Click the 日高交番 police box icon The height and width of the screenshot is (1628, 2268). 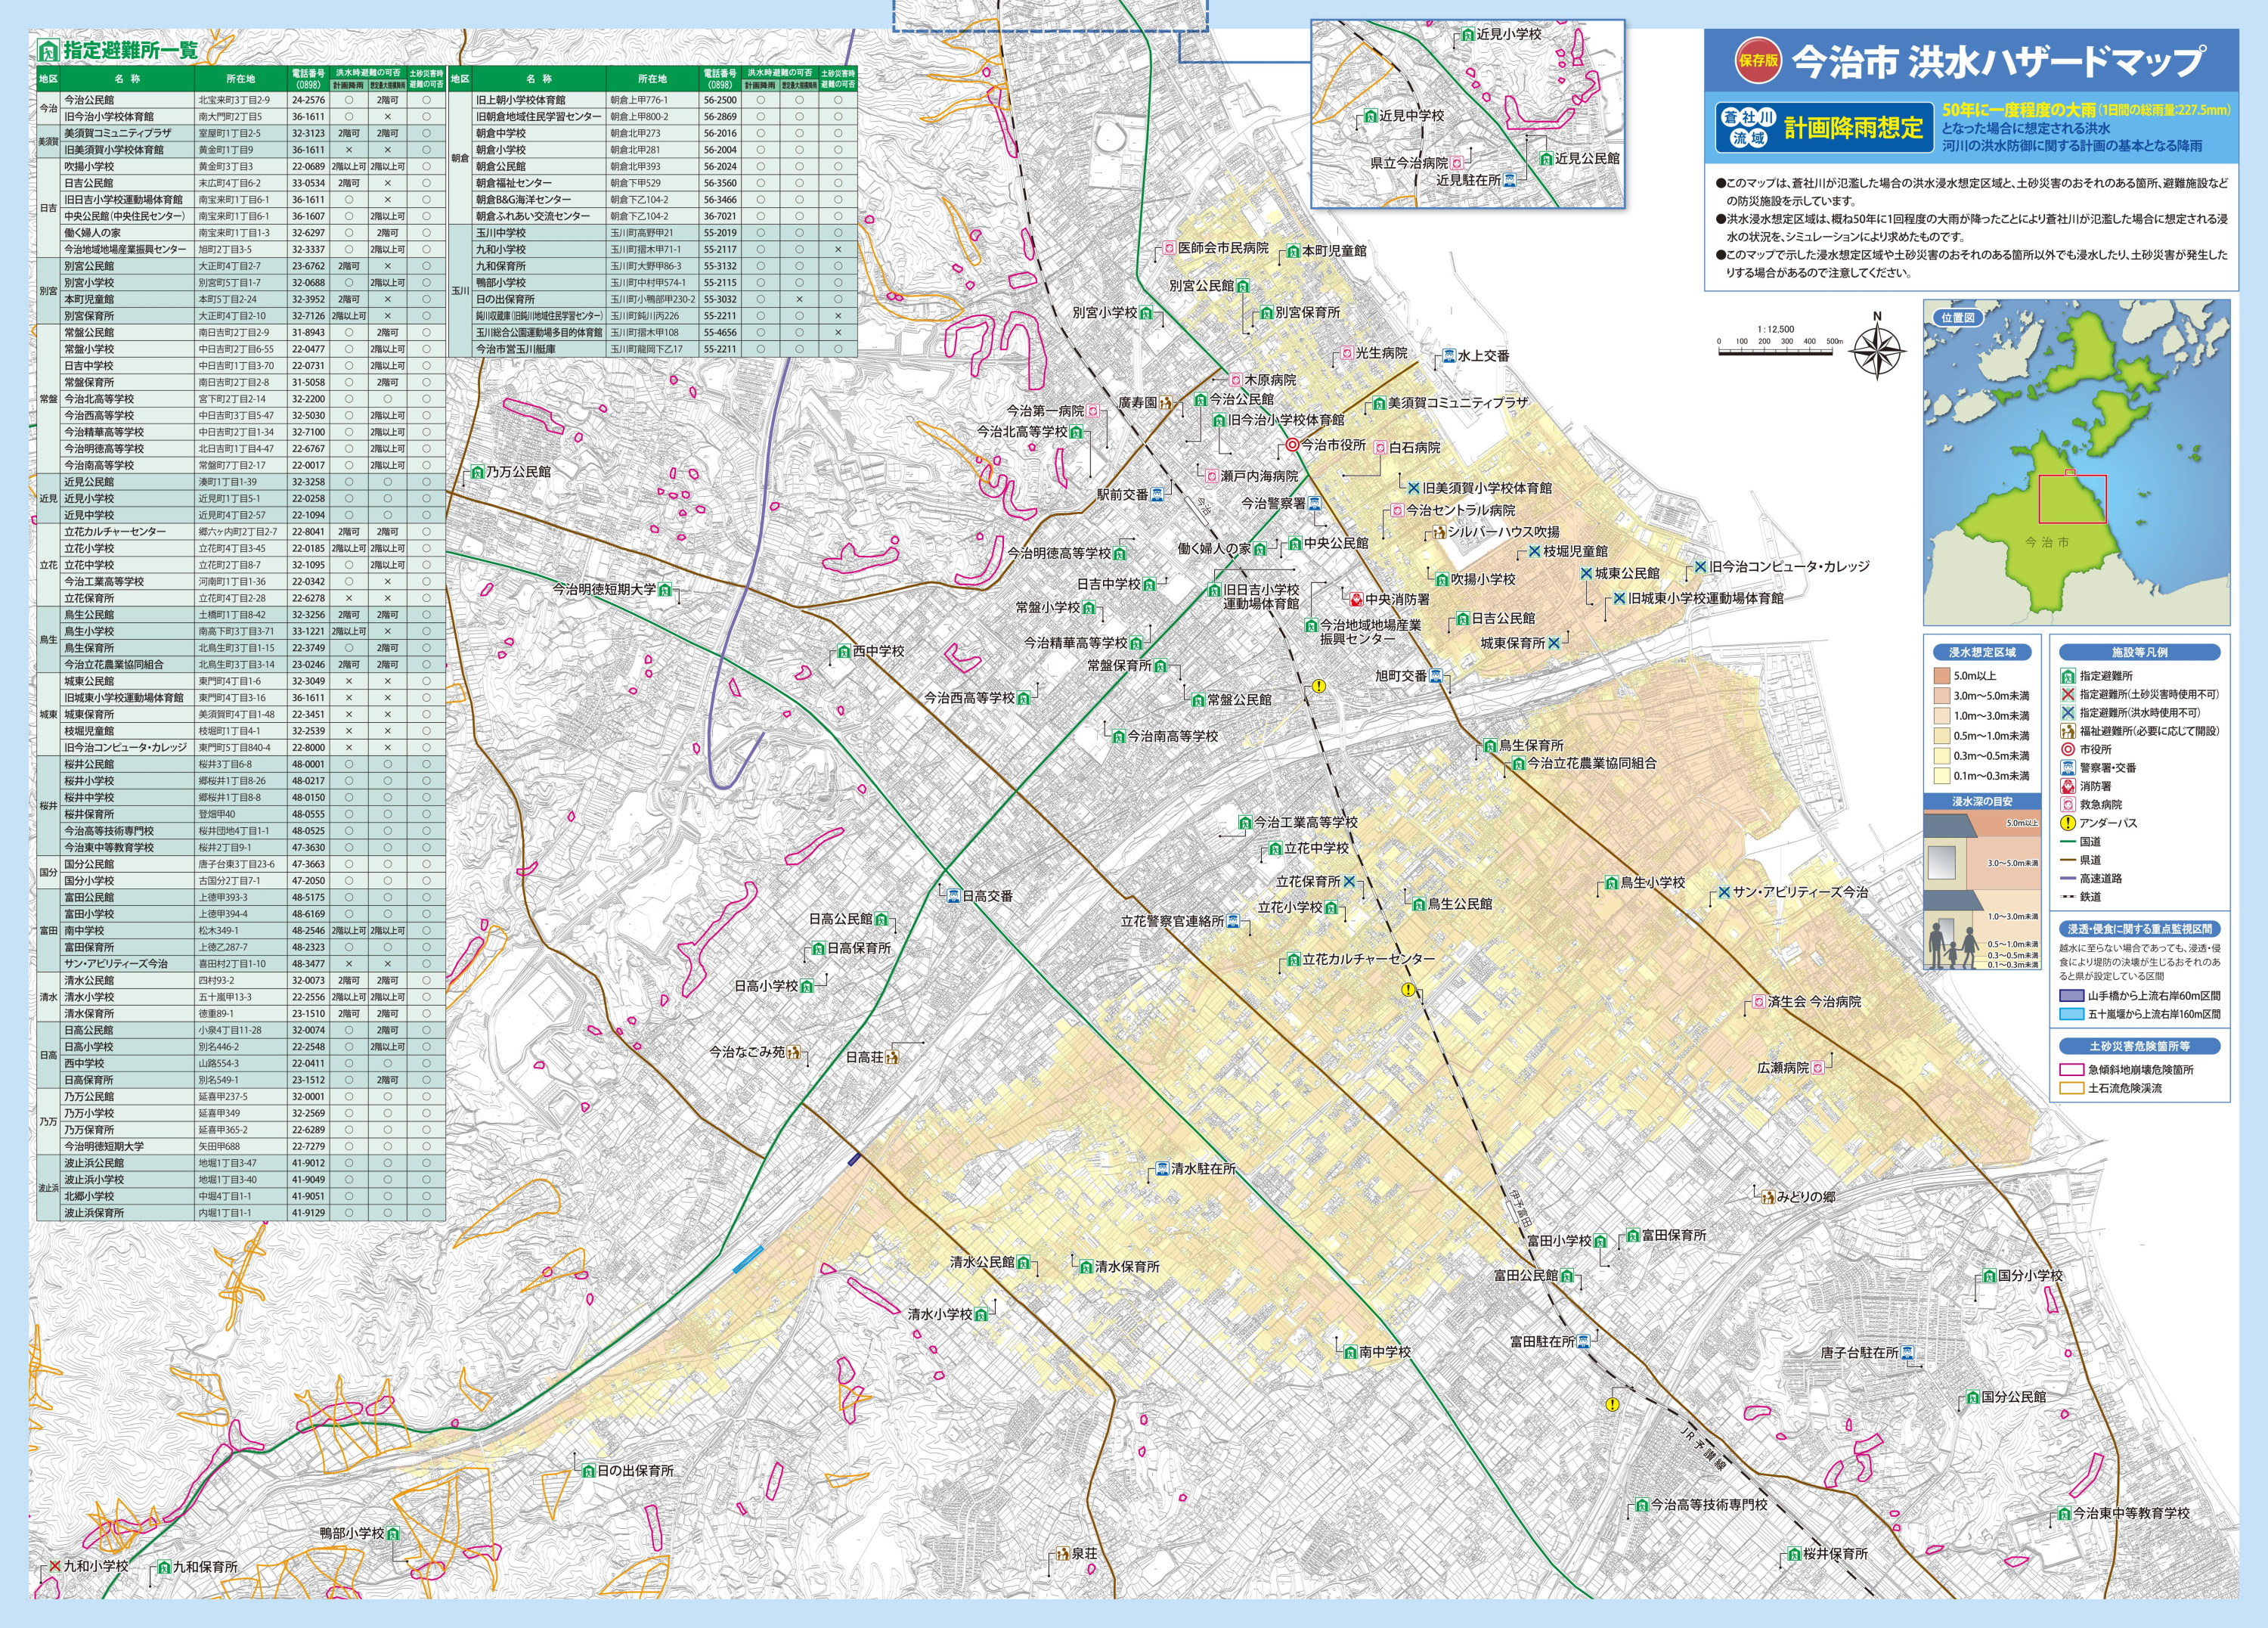tap(954, 896)
